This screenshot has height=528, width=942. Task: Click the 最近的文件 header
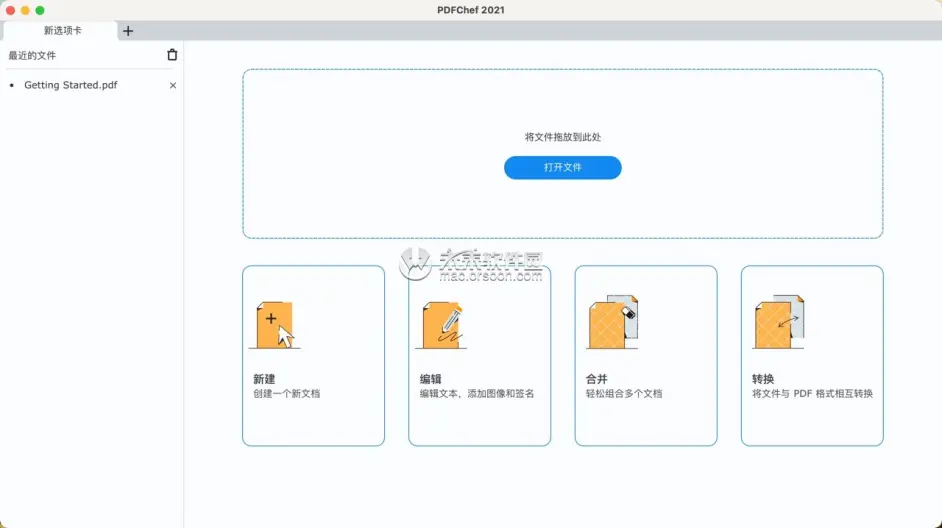32,55
